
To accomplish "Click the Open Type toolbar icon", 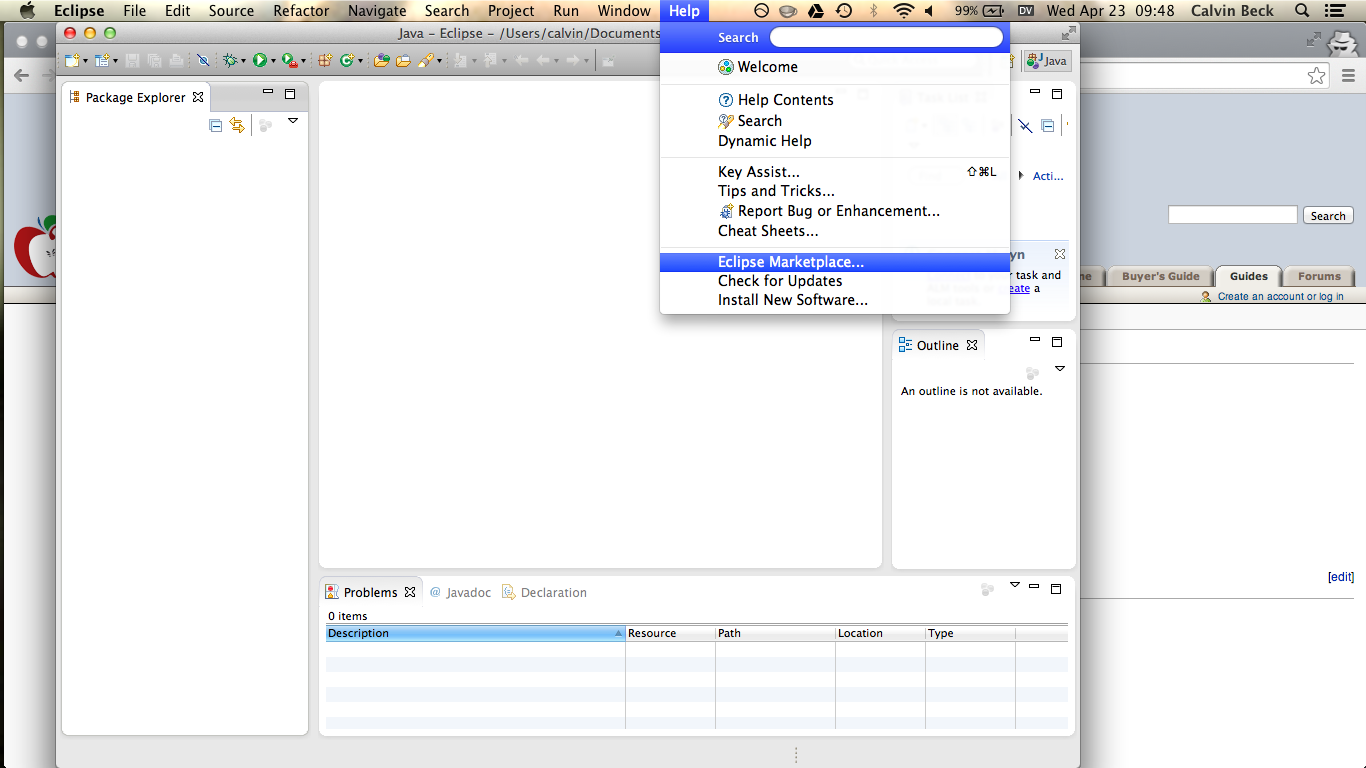I will [381, 61].
